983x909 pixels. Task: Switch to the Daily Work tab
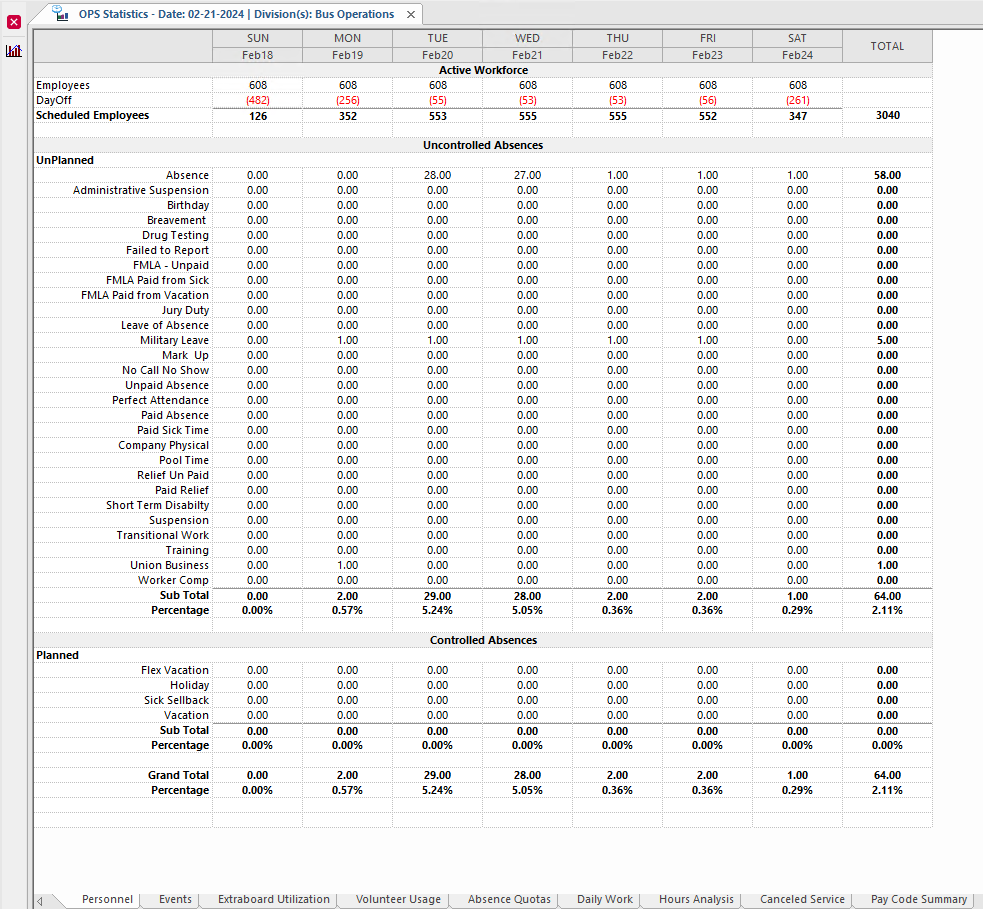[x=601, y=899]
